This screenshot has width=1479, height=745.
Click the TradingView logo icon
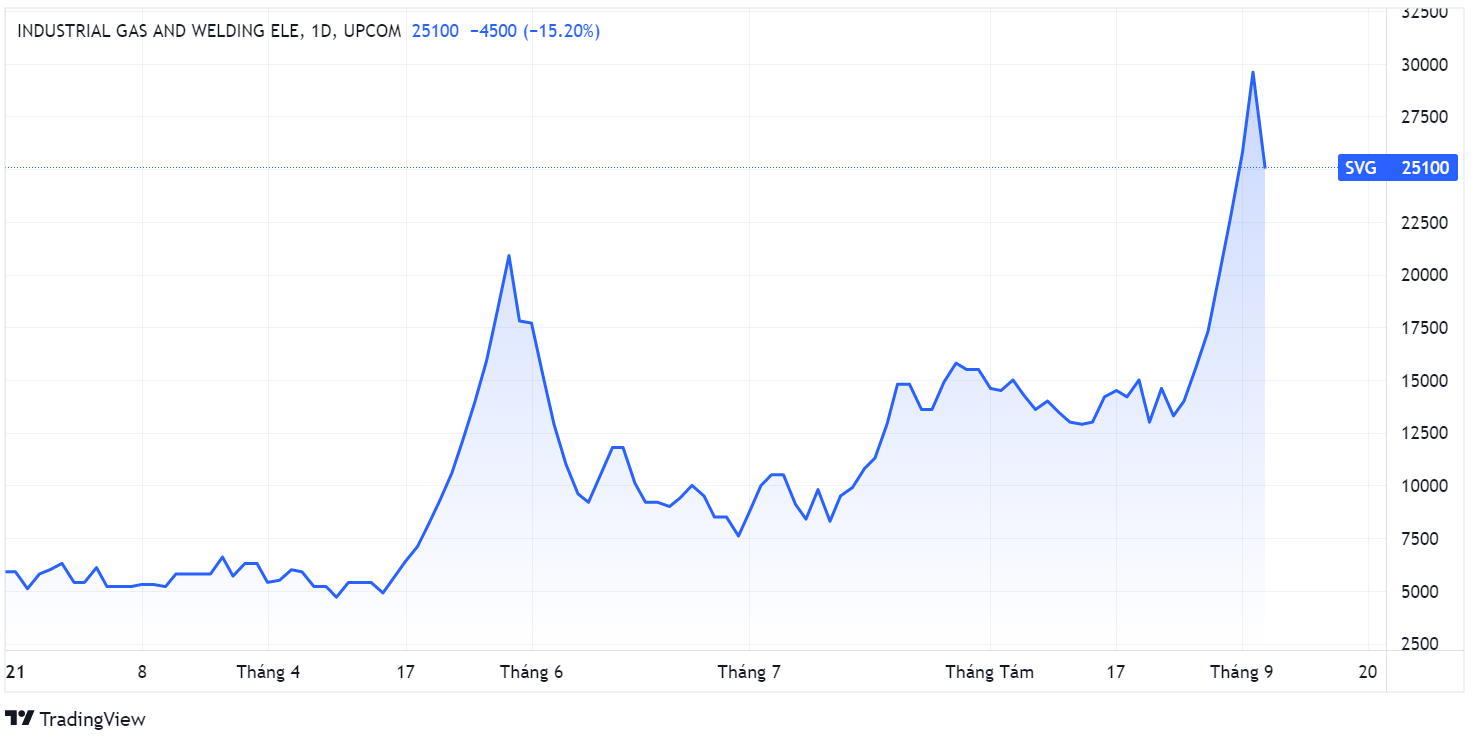(x=20, y=718)
